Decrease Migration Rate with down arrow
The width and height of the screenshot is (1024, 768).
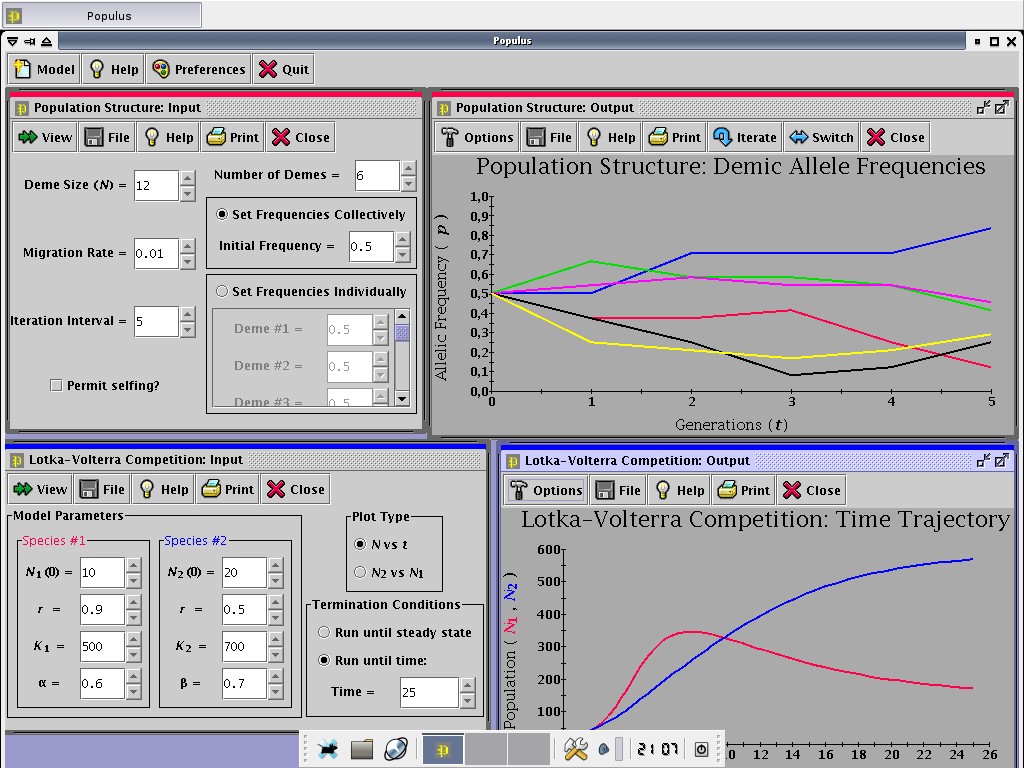(187, 261)
